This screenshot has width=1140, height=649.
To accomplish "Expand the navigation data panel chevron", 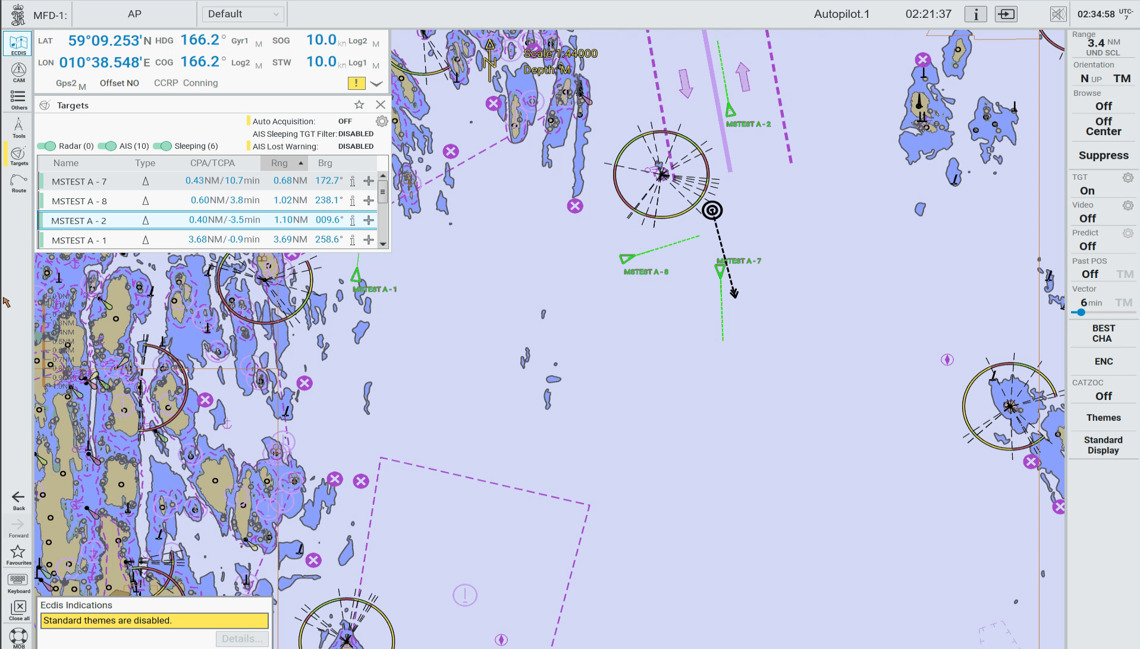I will [377, 84].
